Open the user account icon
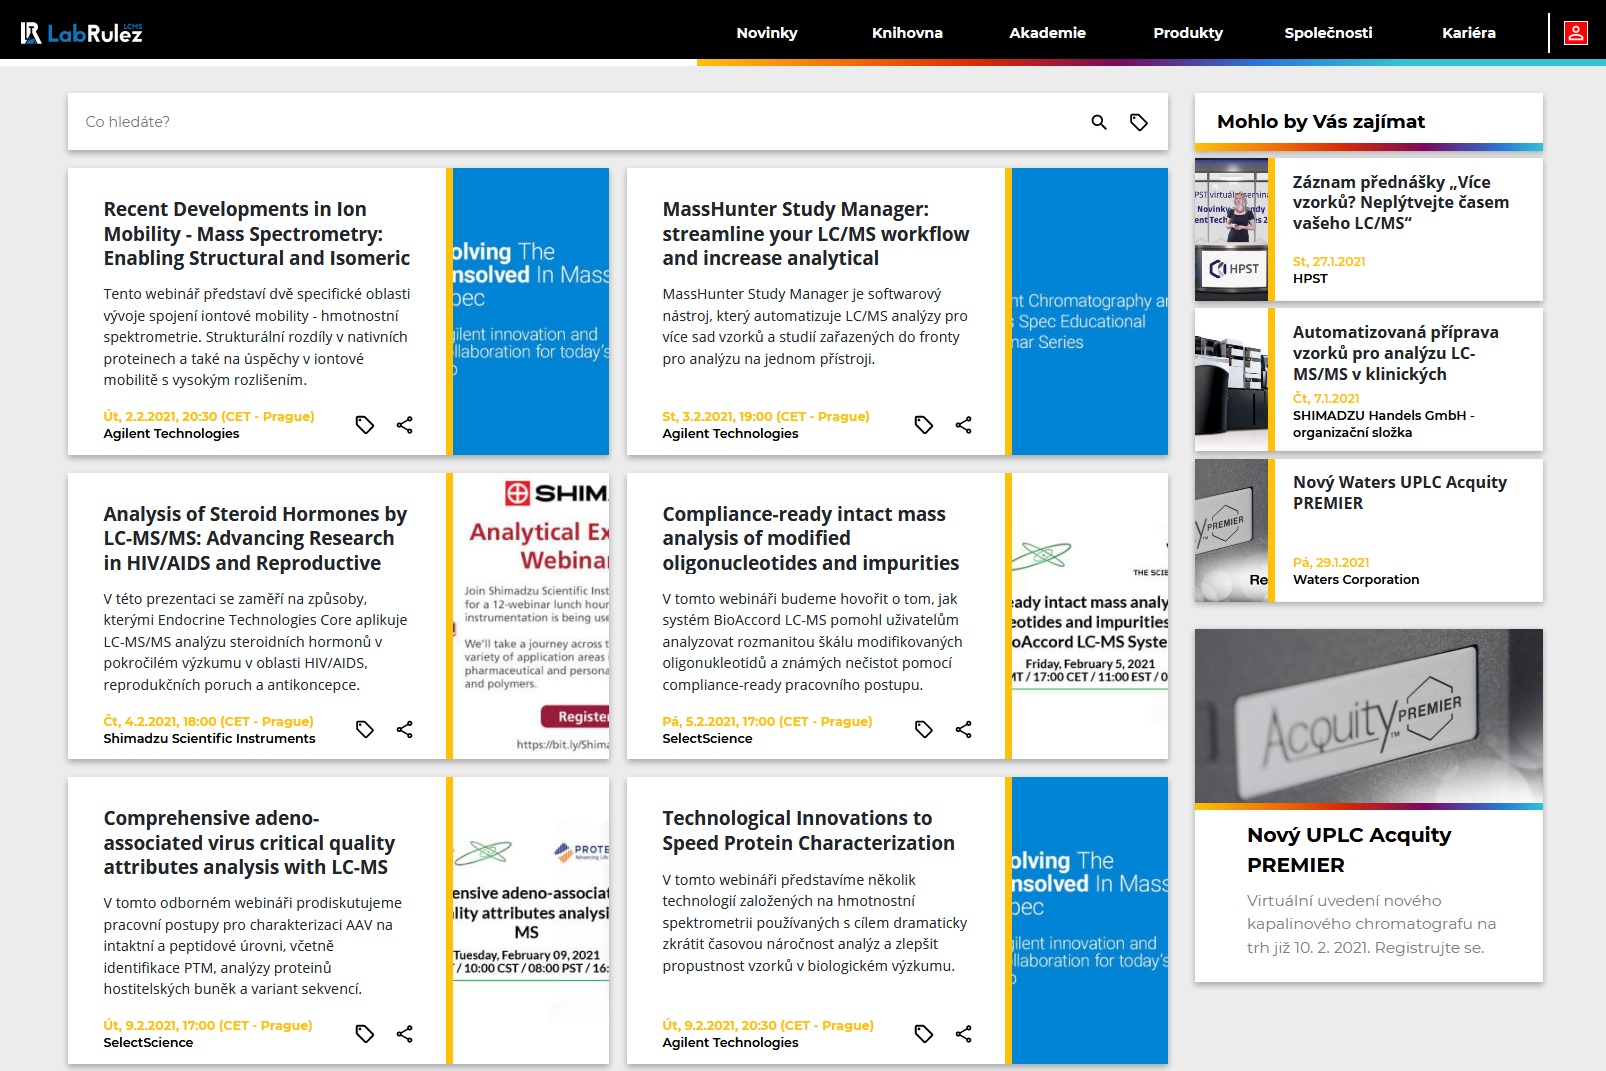Image resolution: width=1606 pixels, height=1071 pixels. point(1576,33)
